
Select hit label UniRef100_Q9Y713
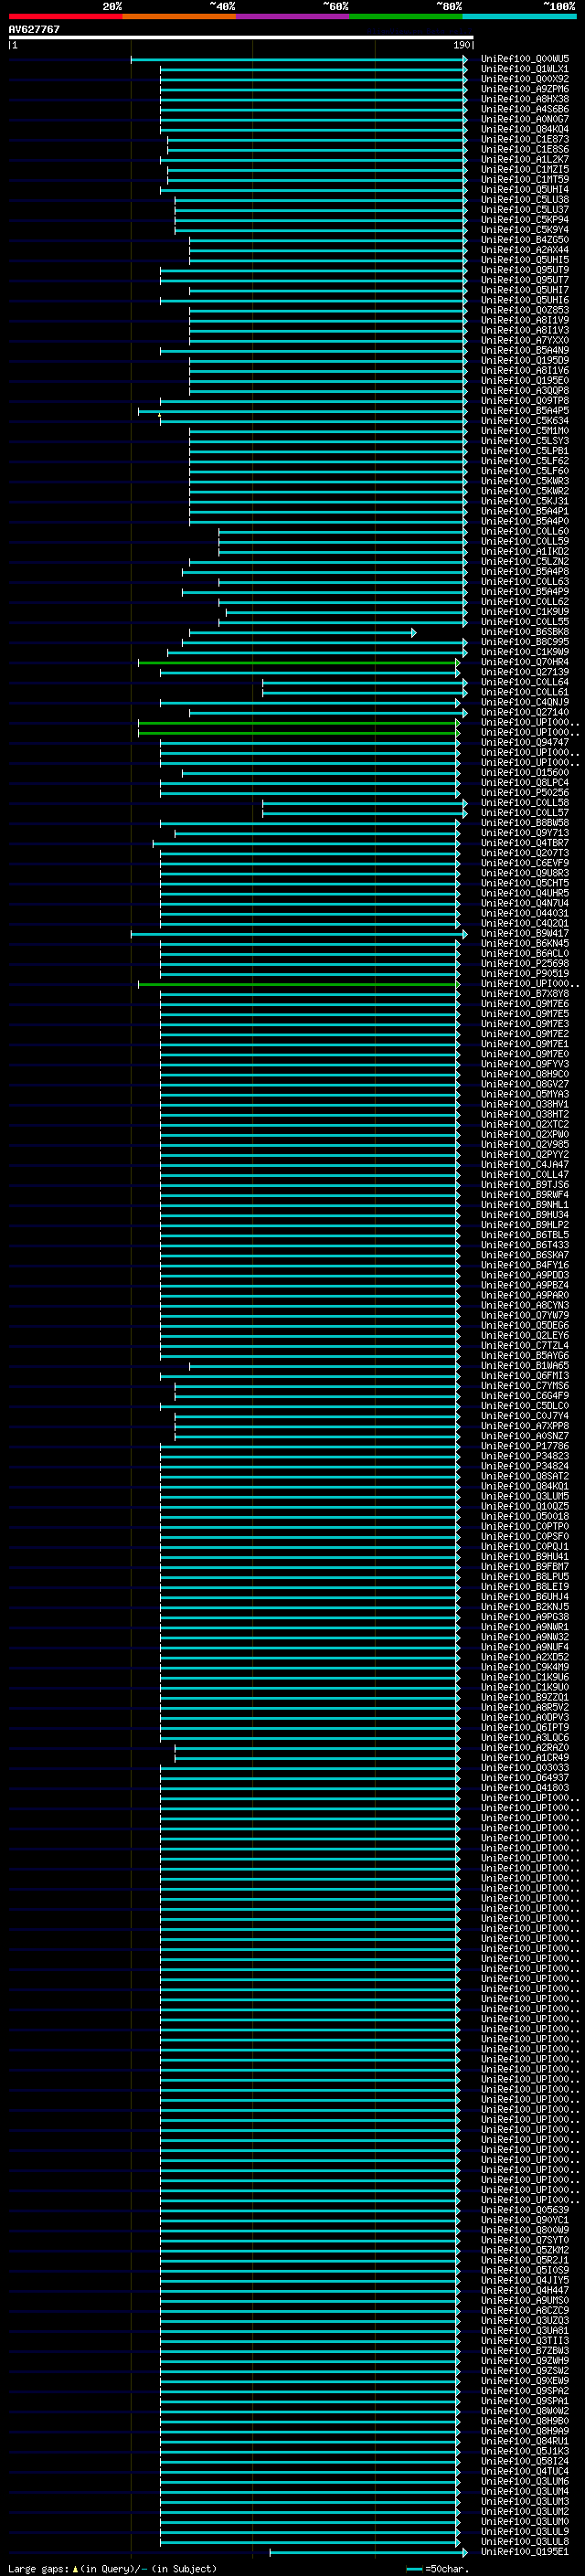[525, 833]
